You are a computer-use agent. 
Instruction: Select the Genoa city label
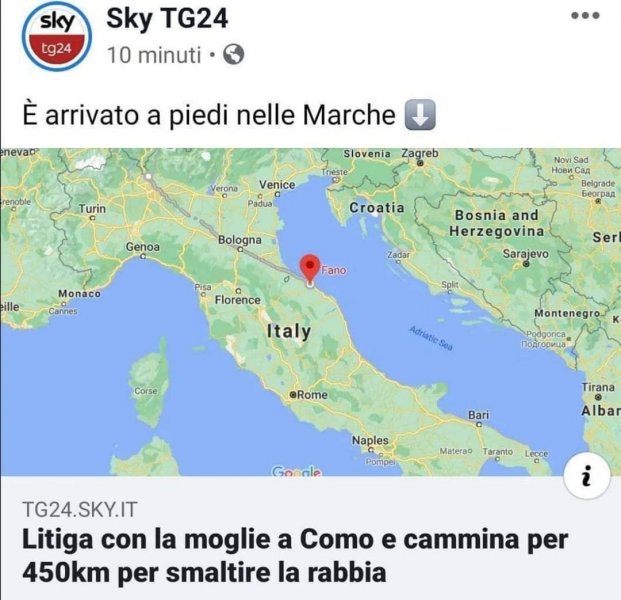tap(143, 247)
